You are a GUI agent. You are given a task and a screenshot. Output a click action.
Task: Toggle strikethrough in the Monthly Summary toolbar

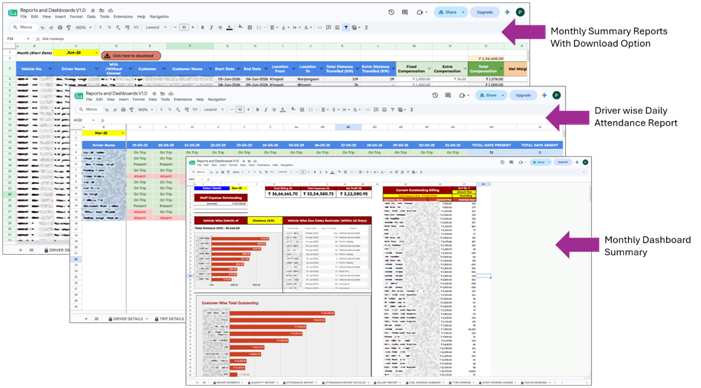click(x=220, y=27)
